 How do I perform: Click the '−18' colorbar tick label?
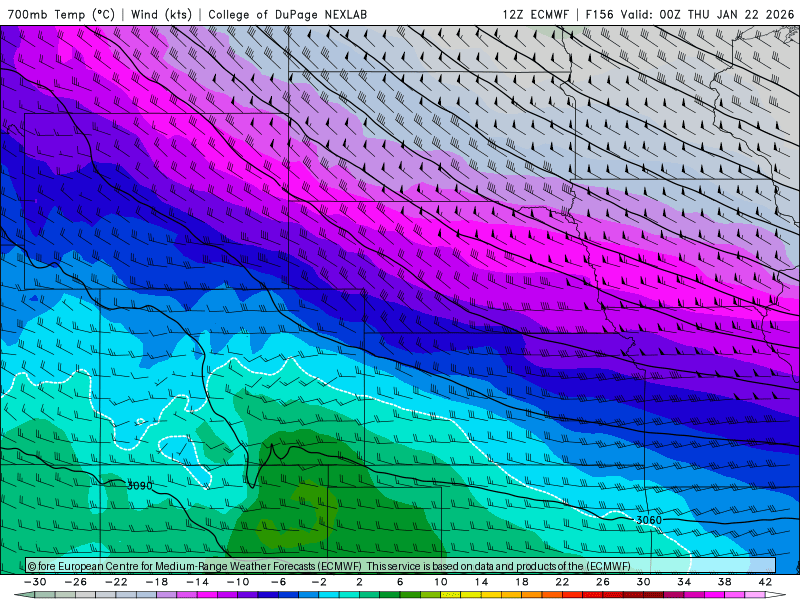tap(157, 582)
